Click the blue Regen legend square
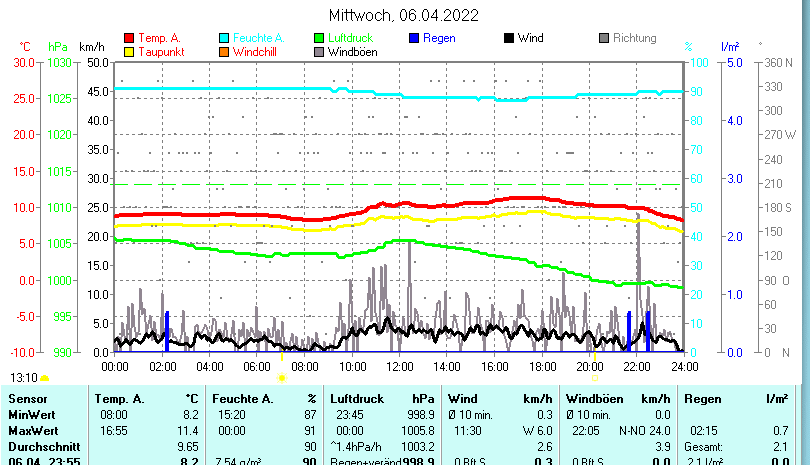 pyautogui.click(x=414, y=39)
